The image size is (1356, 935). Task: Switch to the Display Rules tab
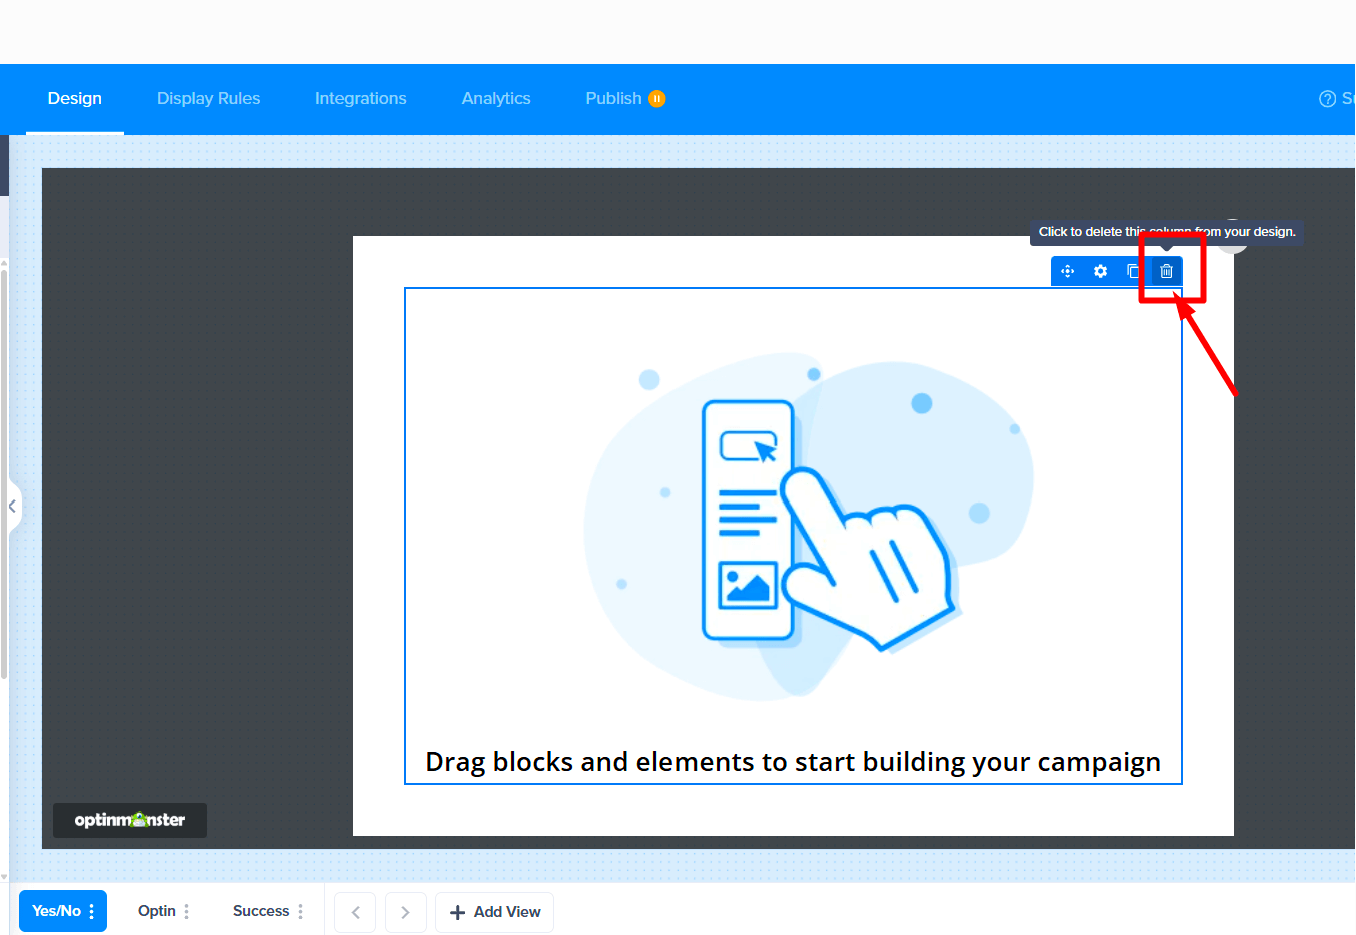(208, 98)
